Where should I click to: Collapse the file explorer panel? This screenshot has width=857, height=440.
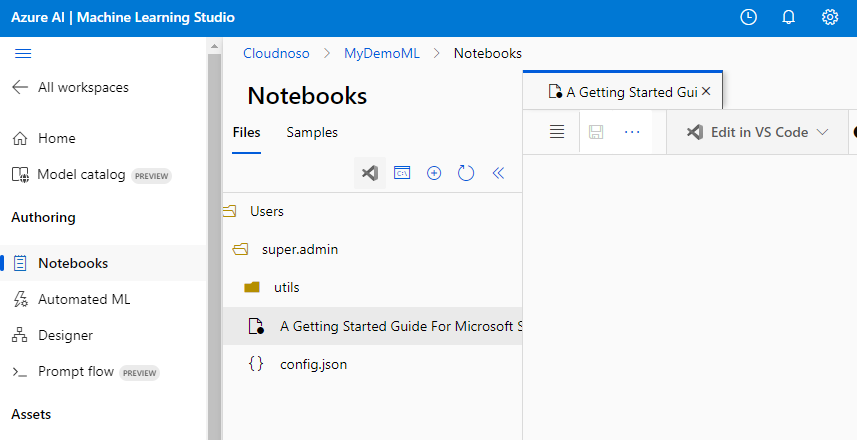[498, 173]
